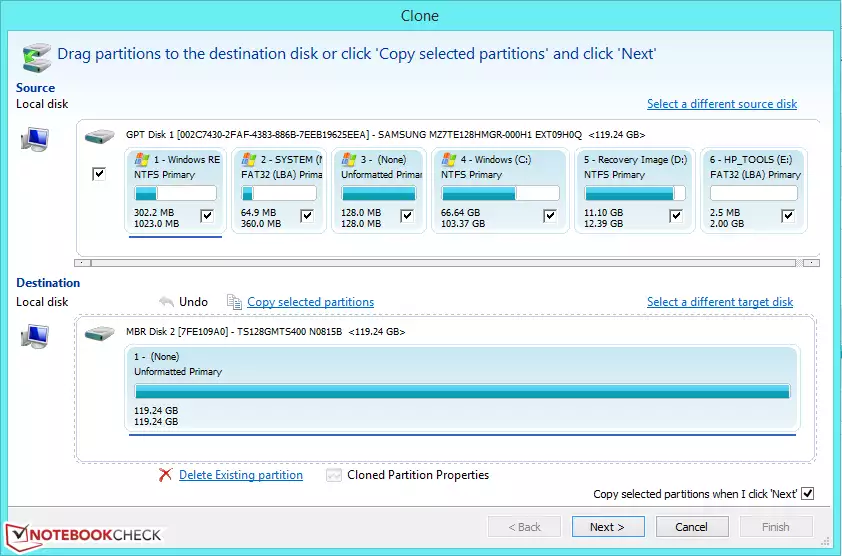
Task: Click the Copy selected partitions page icon
Action: [x=234, y=302]
